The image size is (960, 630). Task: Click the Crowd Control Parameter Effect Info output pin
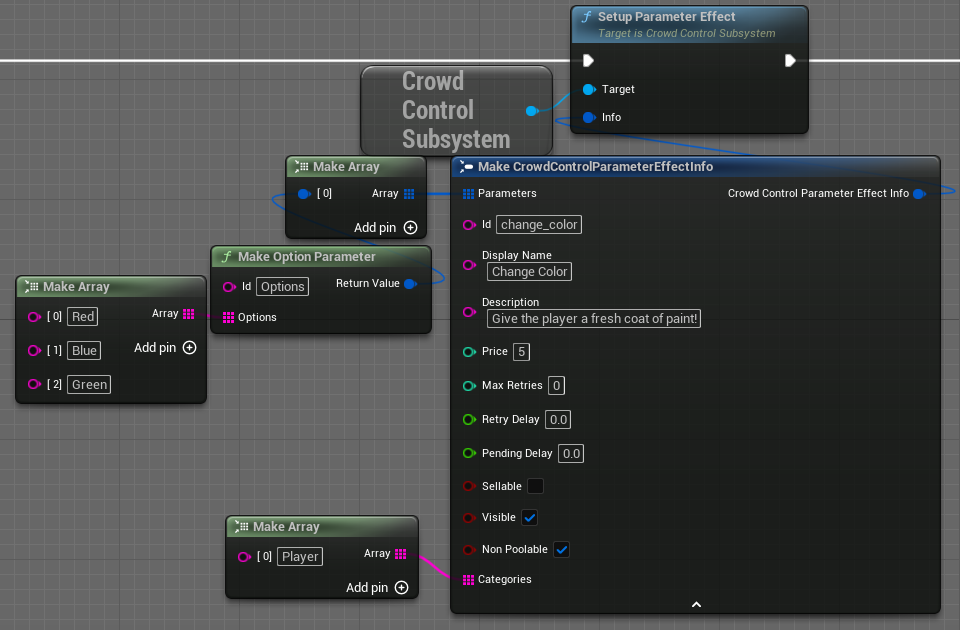[x=919, y=193]
